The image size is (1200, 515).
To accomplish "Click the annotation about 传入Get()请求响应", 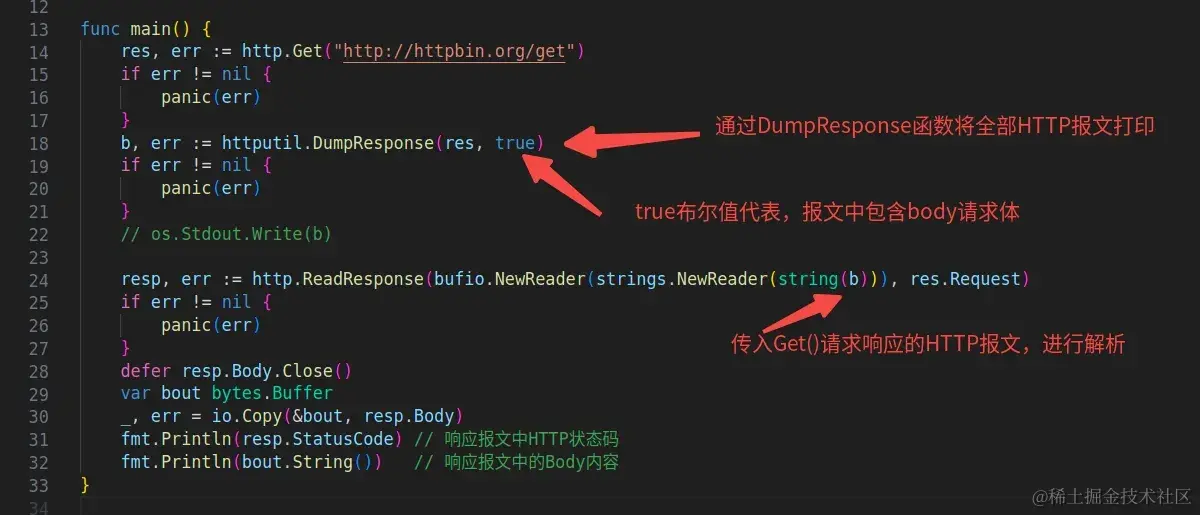I will tap(928, 344).
